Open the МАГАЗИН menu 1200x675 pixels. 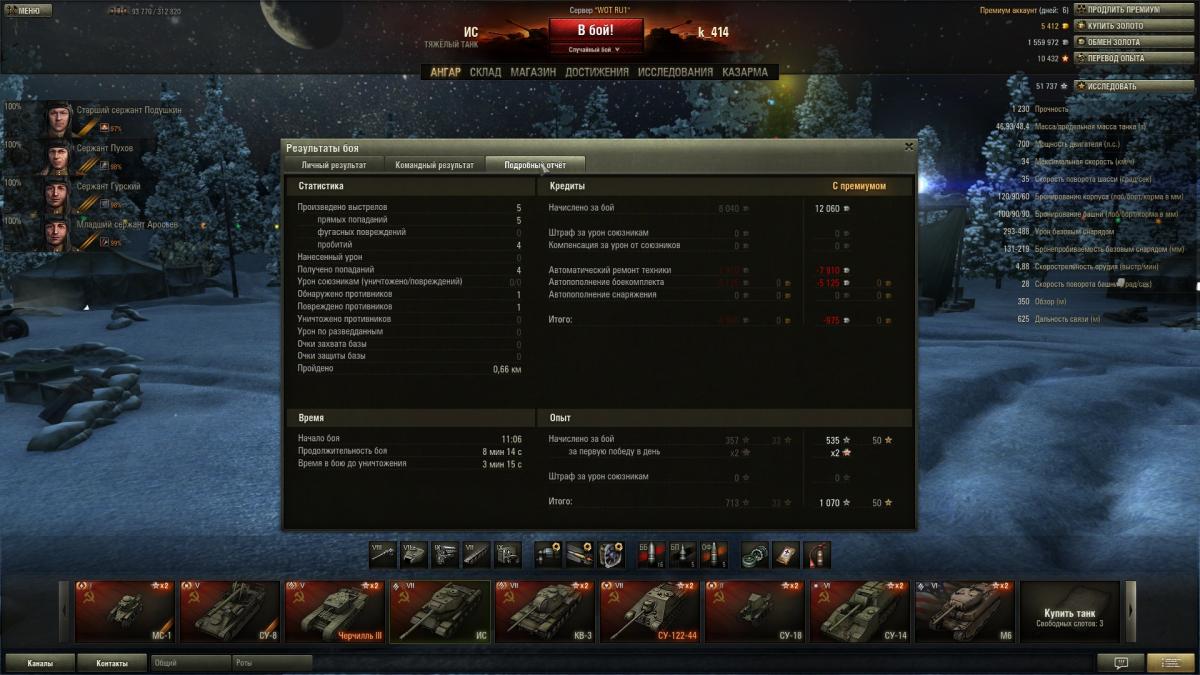(533, 72)
